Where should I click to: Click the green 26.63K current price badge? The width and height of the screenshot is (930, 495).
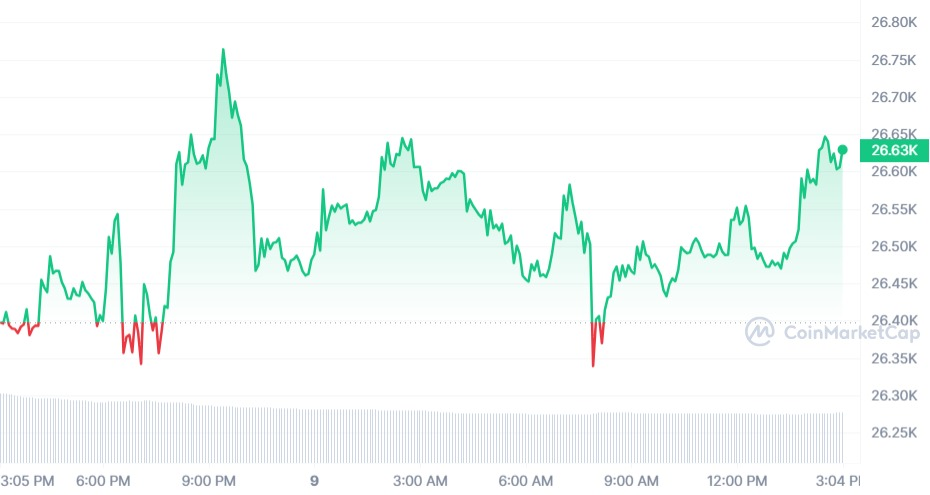894,151
